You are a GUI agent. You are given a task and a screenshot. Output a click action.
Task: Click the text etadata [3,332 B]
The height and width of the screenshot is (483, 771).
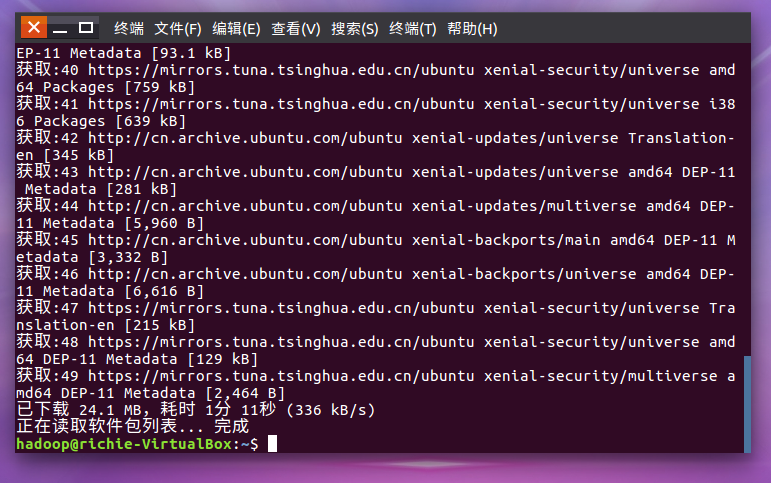92,257
